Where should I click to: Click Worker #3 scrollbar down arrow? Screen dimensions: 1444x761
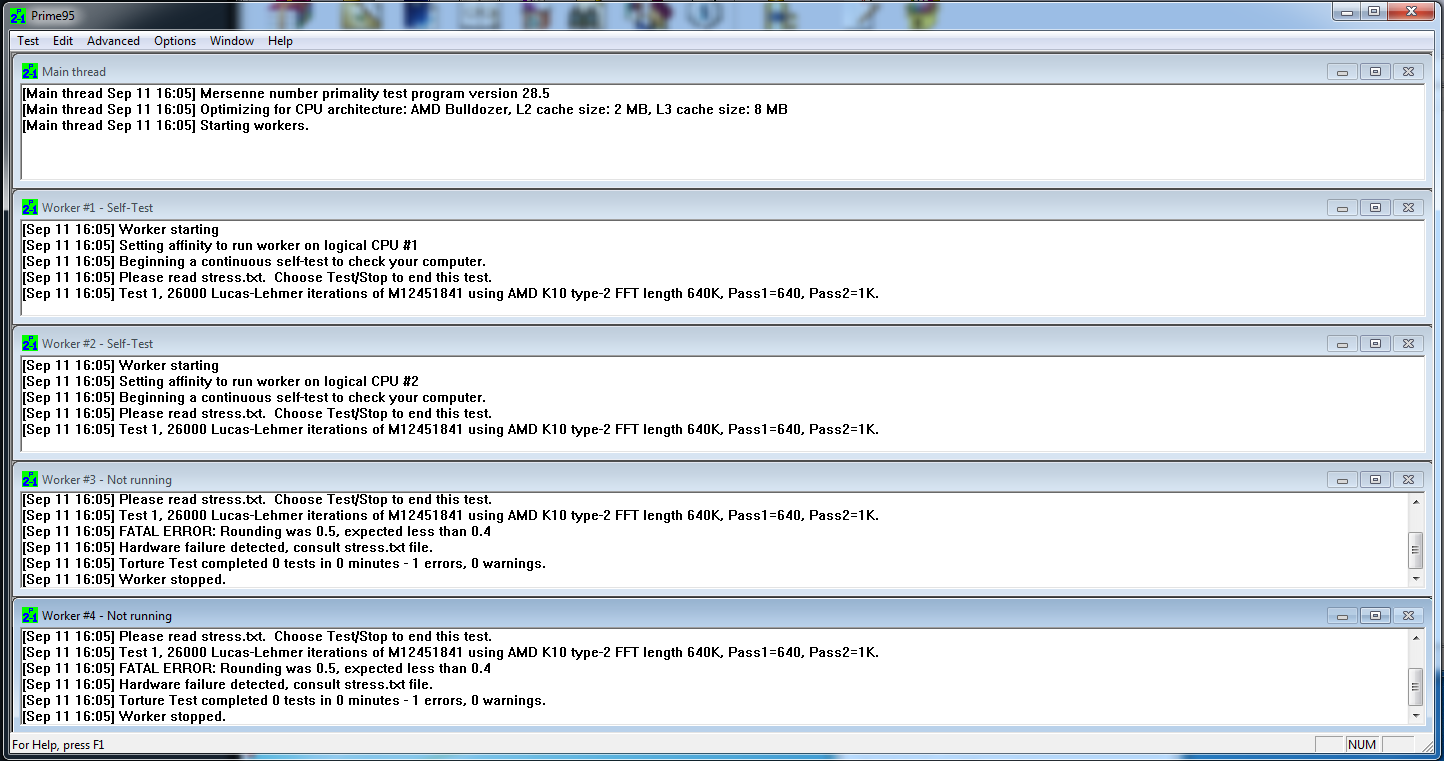point(1415,579)
